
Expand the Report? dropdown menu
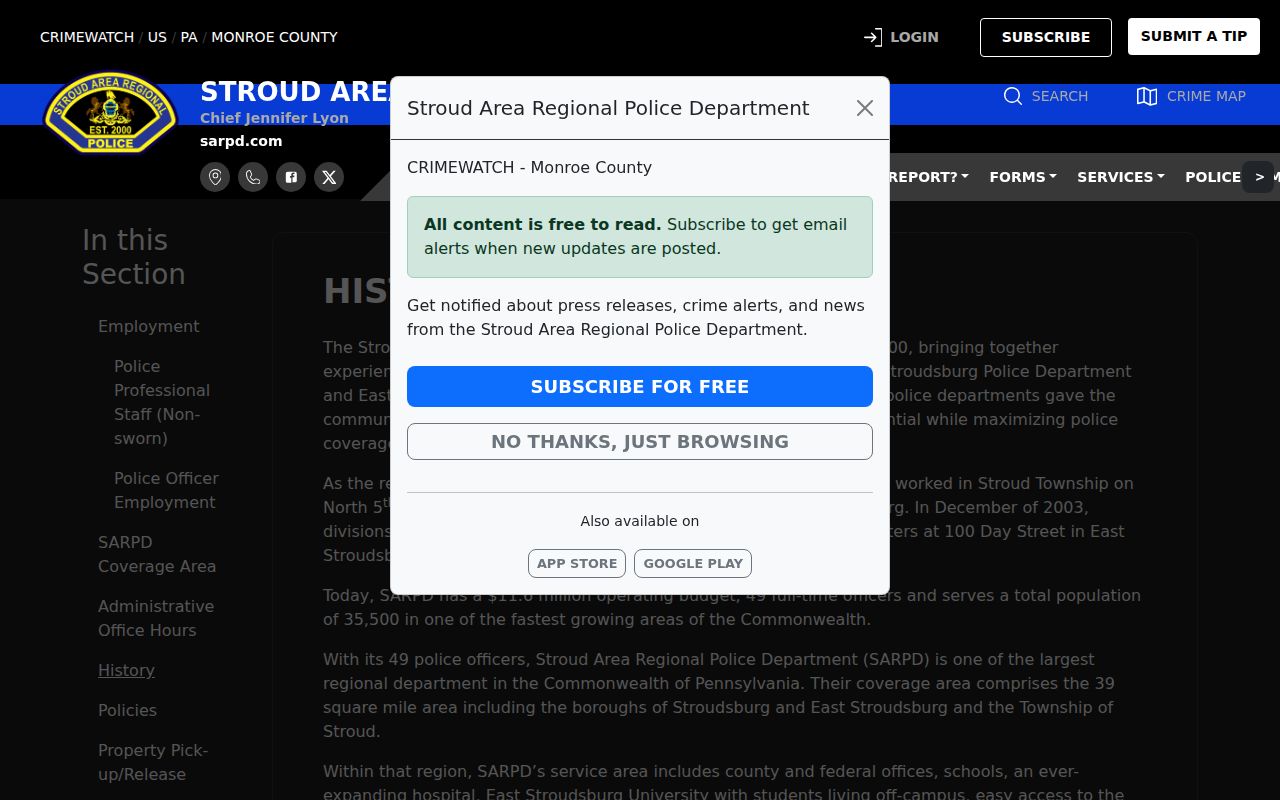pyautogui.click(x=929, y=177)
